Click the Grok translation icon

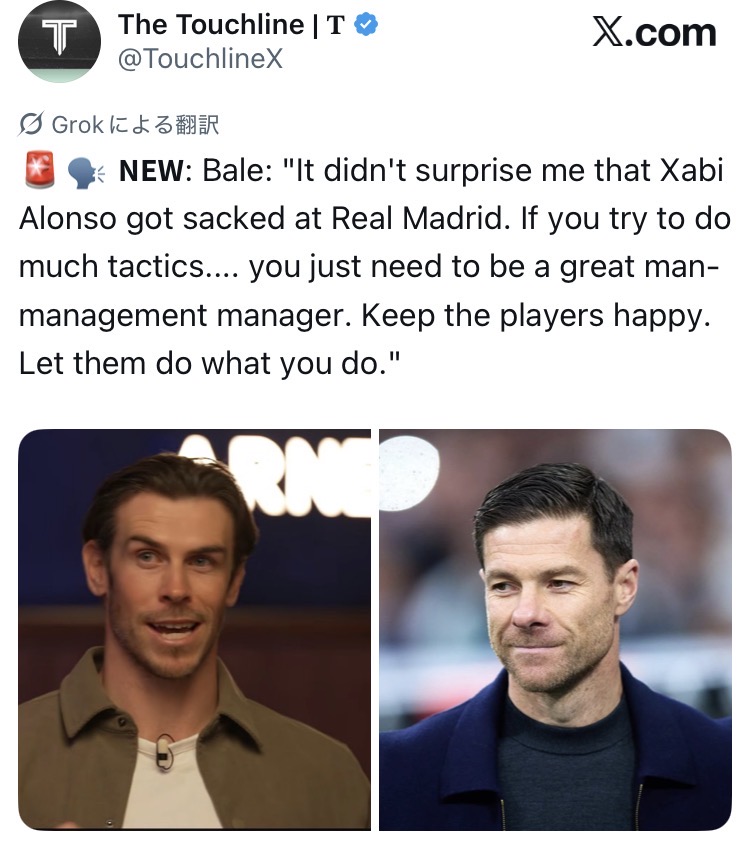pyautogui.click(x=31, y=125)
